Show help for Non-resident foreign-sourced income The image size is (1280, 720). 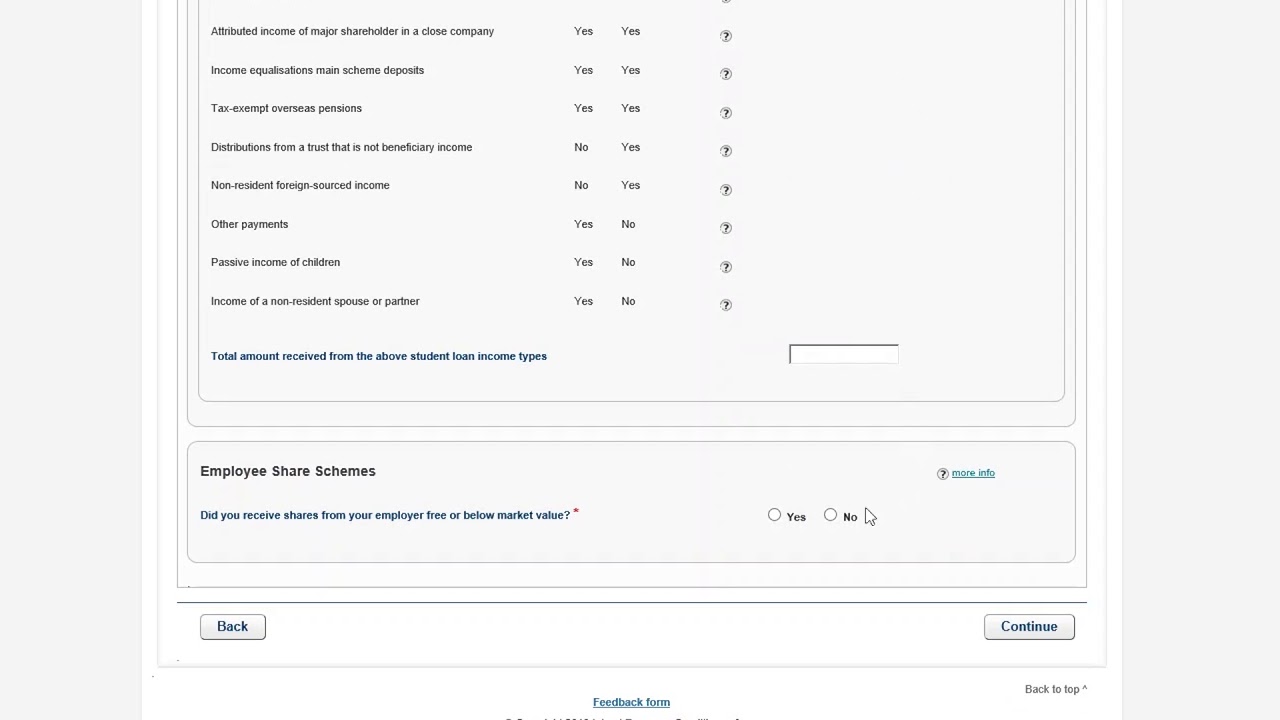click(726, 190)
